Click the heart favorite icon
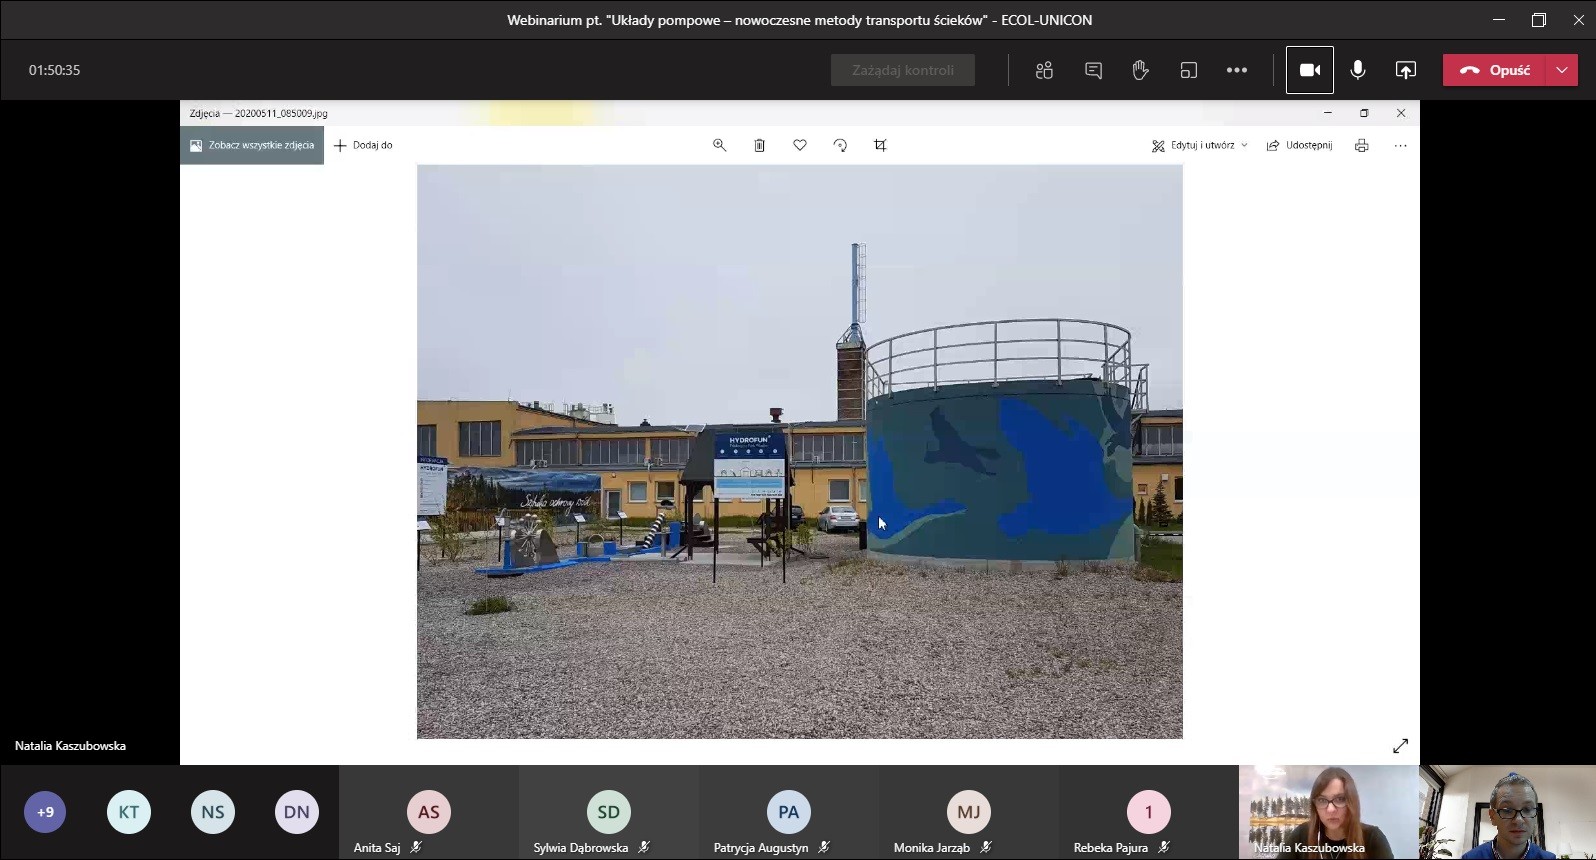The image size is (1596, 860). pyautogui.click(x=800, y=145)
